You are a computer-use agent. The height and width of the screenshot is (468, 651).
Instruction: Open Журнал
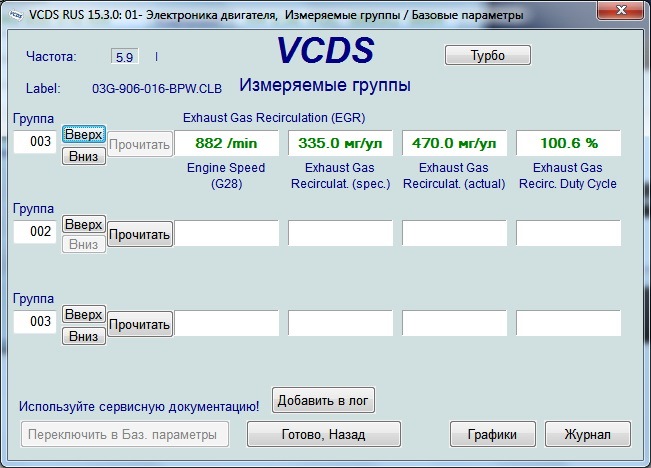588,434
